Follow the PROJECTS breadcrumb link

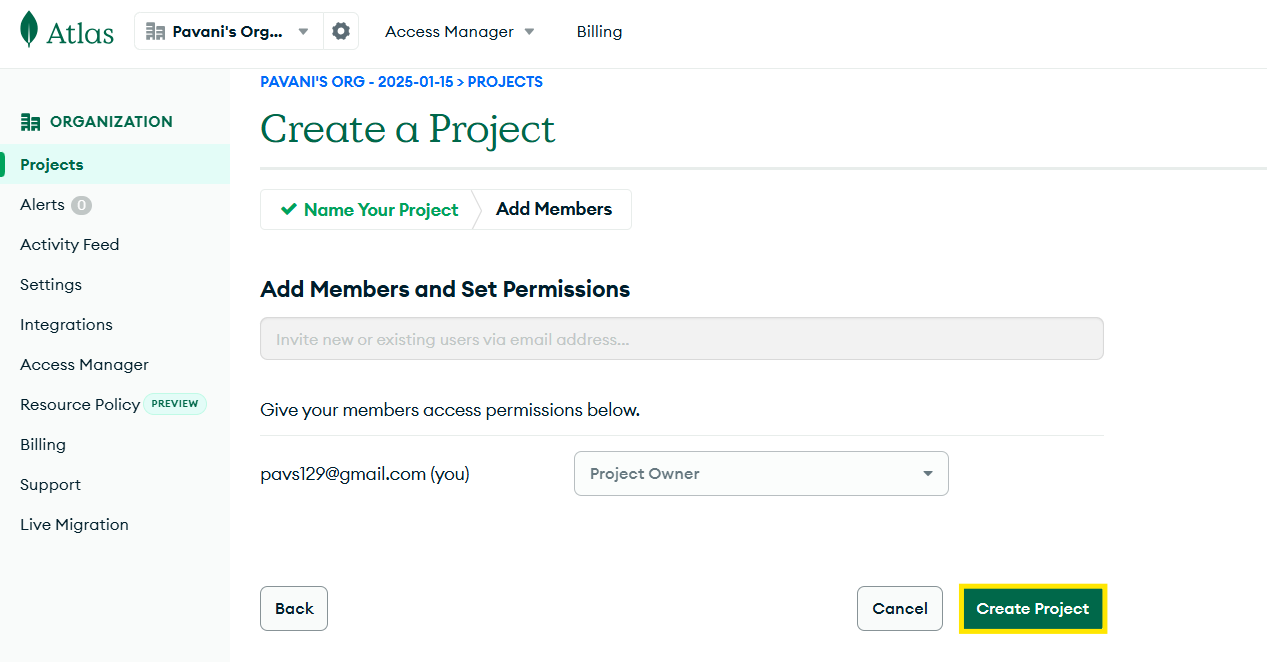(x=505, y=82)
